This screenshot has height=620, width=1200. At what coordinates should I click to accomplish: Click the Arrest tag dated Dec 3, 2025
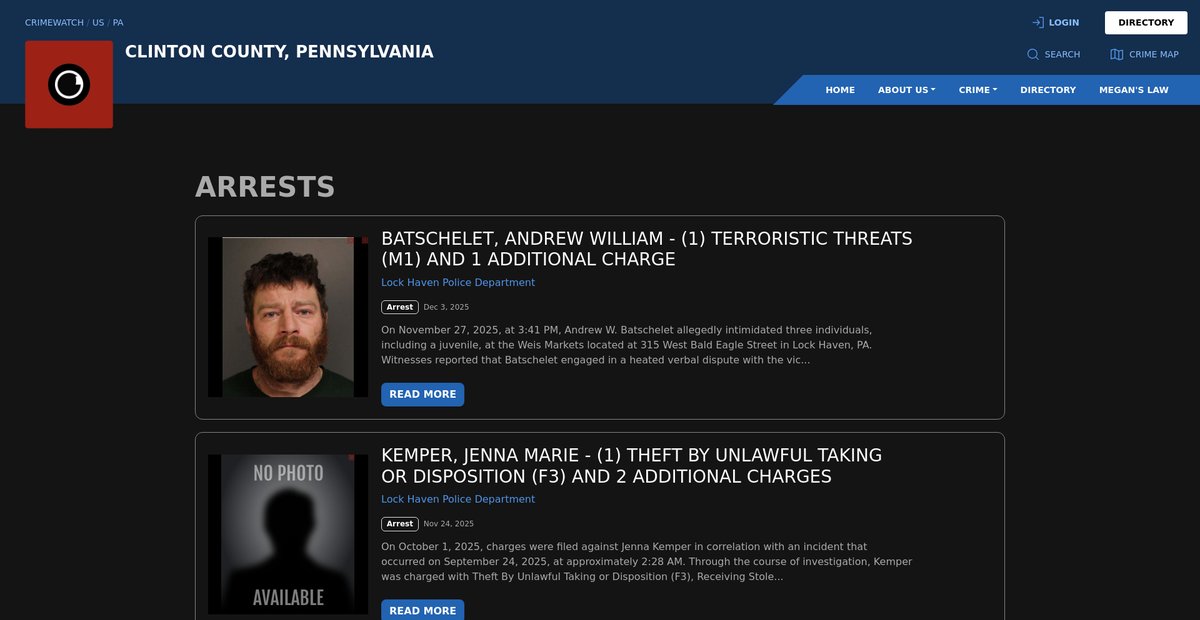(x=400, y=307)
